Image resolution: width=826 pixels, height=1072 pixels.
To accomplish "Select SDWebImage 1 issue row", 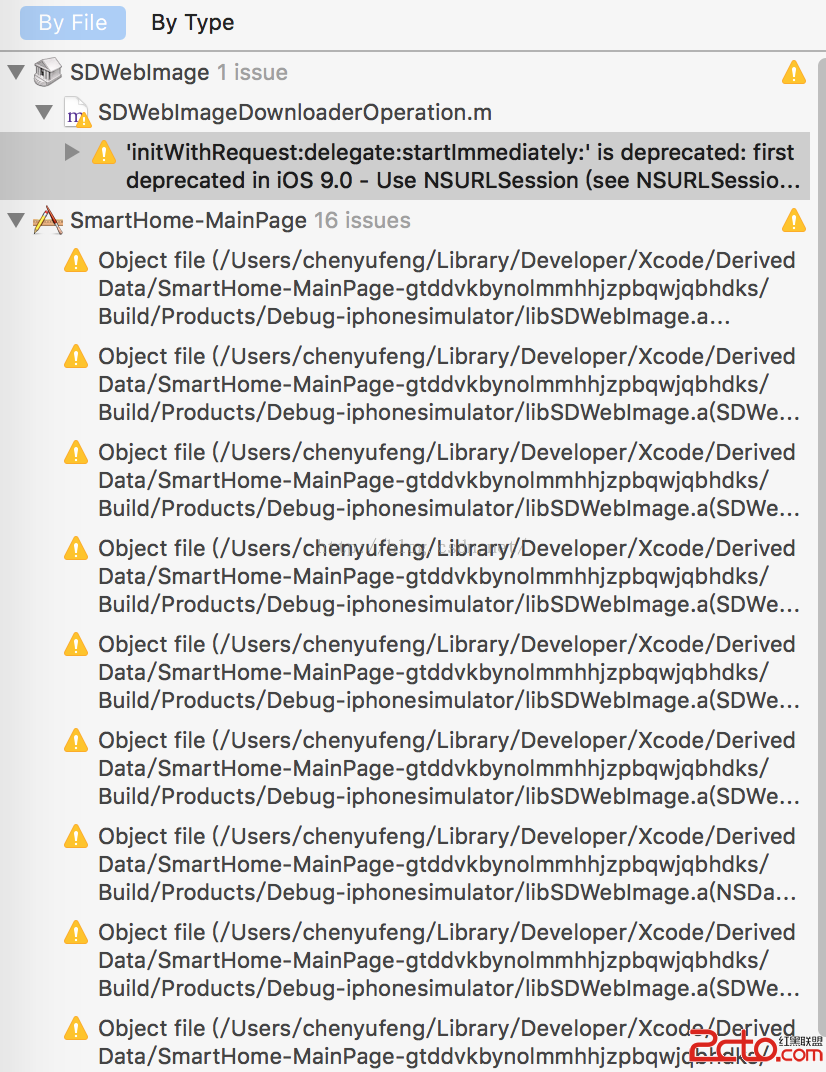I will pos(405,72).
